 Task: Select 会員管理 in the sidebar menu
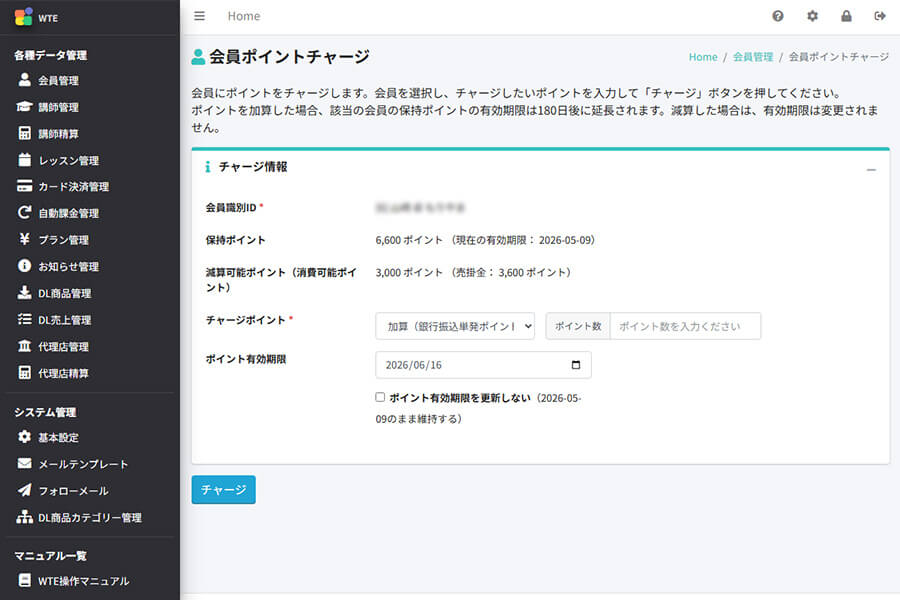(60, 80)
